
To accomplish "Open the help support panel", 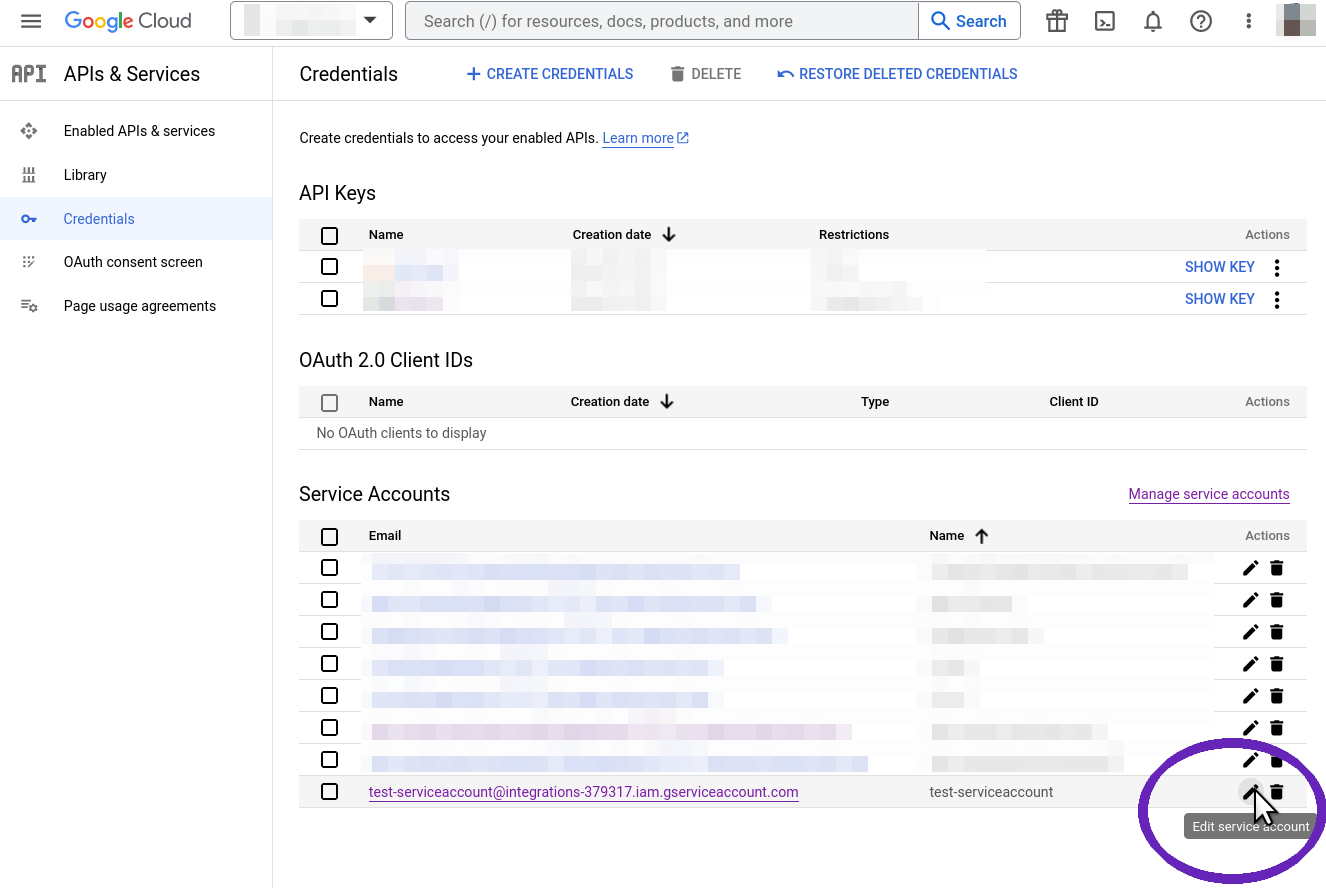I will click(1200, 21).
